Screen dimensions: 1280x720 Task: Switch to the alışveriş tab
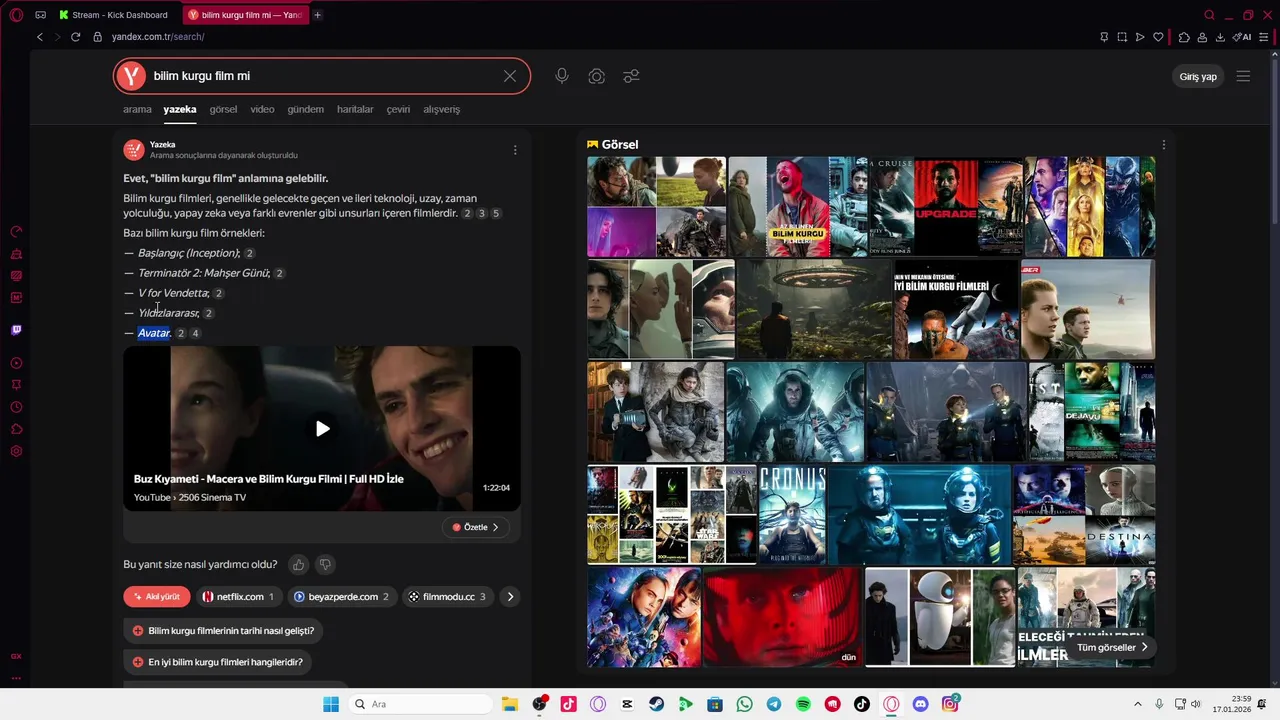pyautogui.click(x=441, y=109)
